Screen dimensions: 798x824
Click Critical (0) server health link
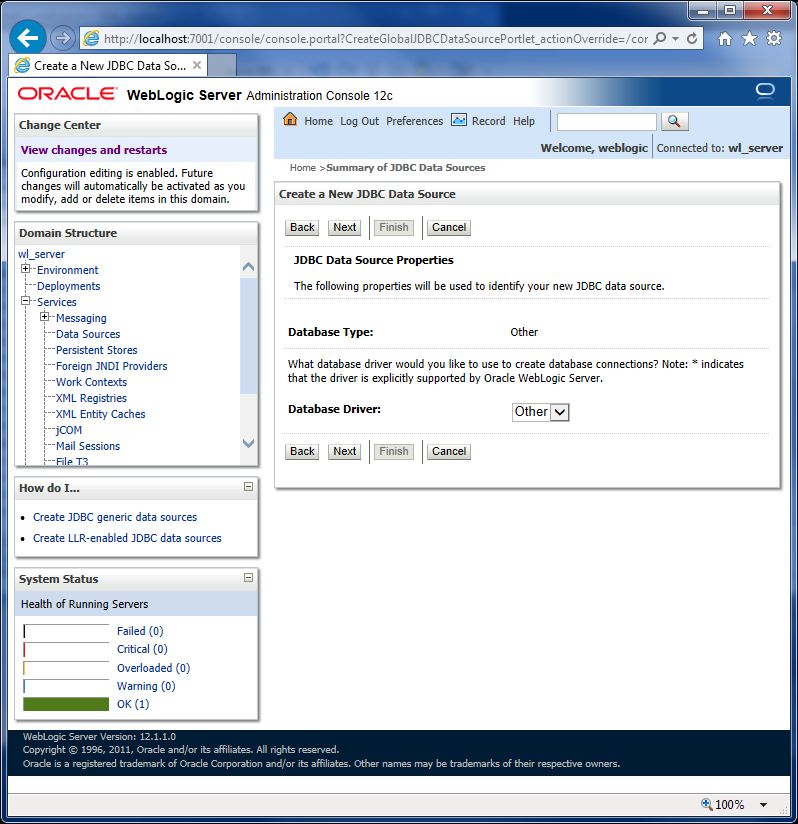(x=142, y=649)
